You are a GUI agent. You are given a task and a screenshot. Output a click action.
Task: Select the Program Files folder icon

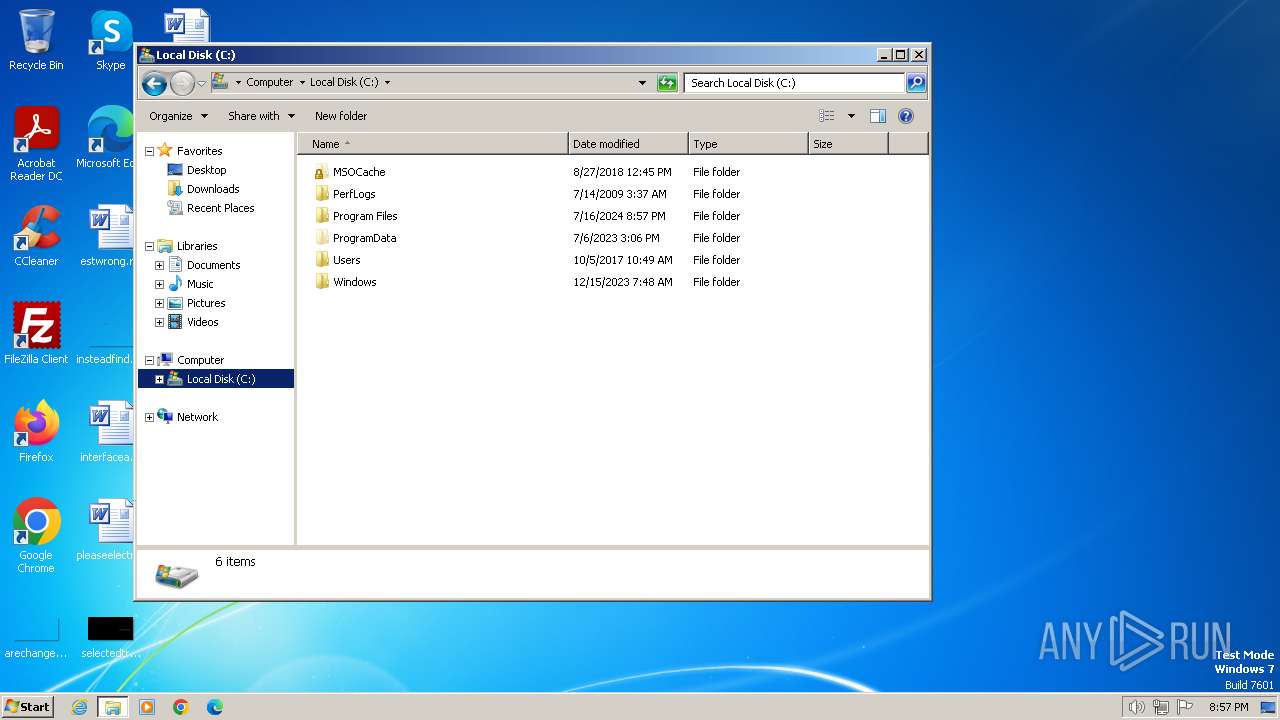pyautogui.click(x=321, y=216)
